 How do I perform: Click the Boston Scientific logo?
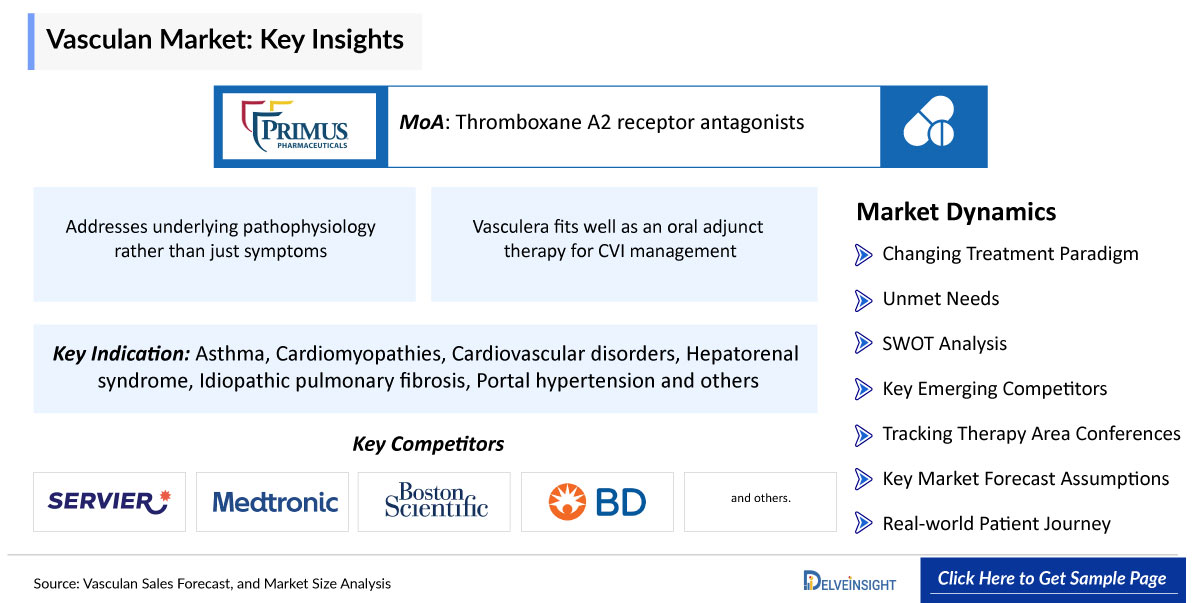click(434, 501)
